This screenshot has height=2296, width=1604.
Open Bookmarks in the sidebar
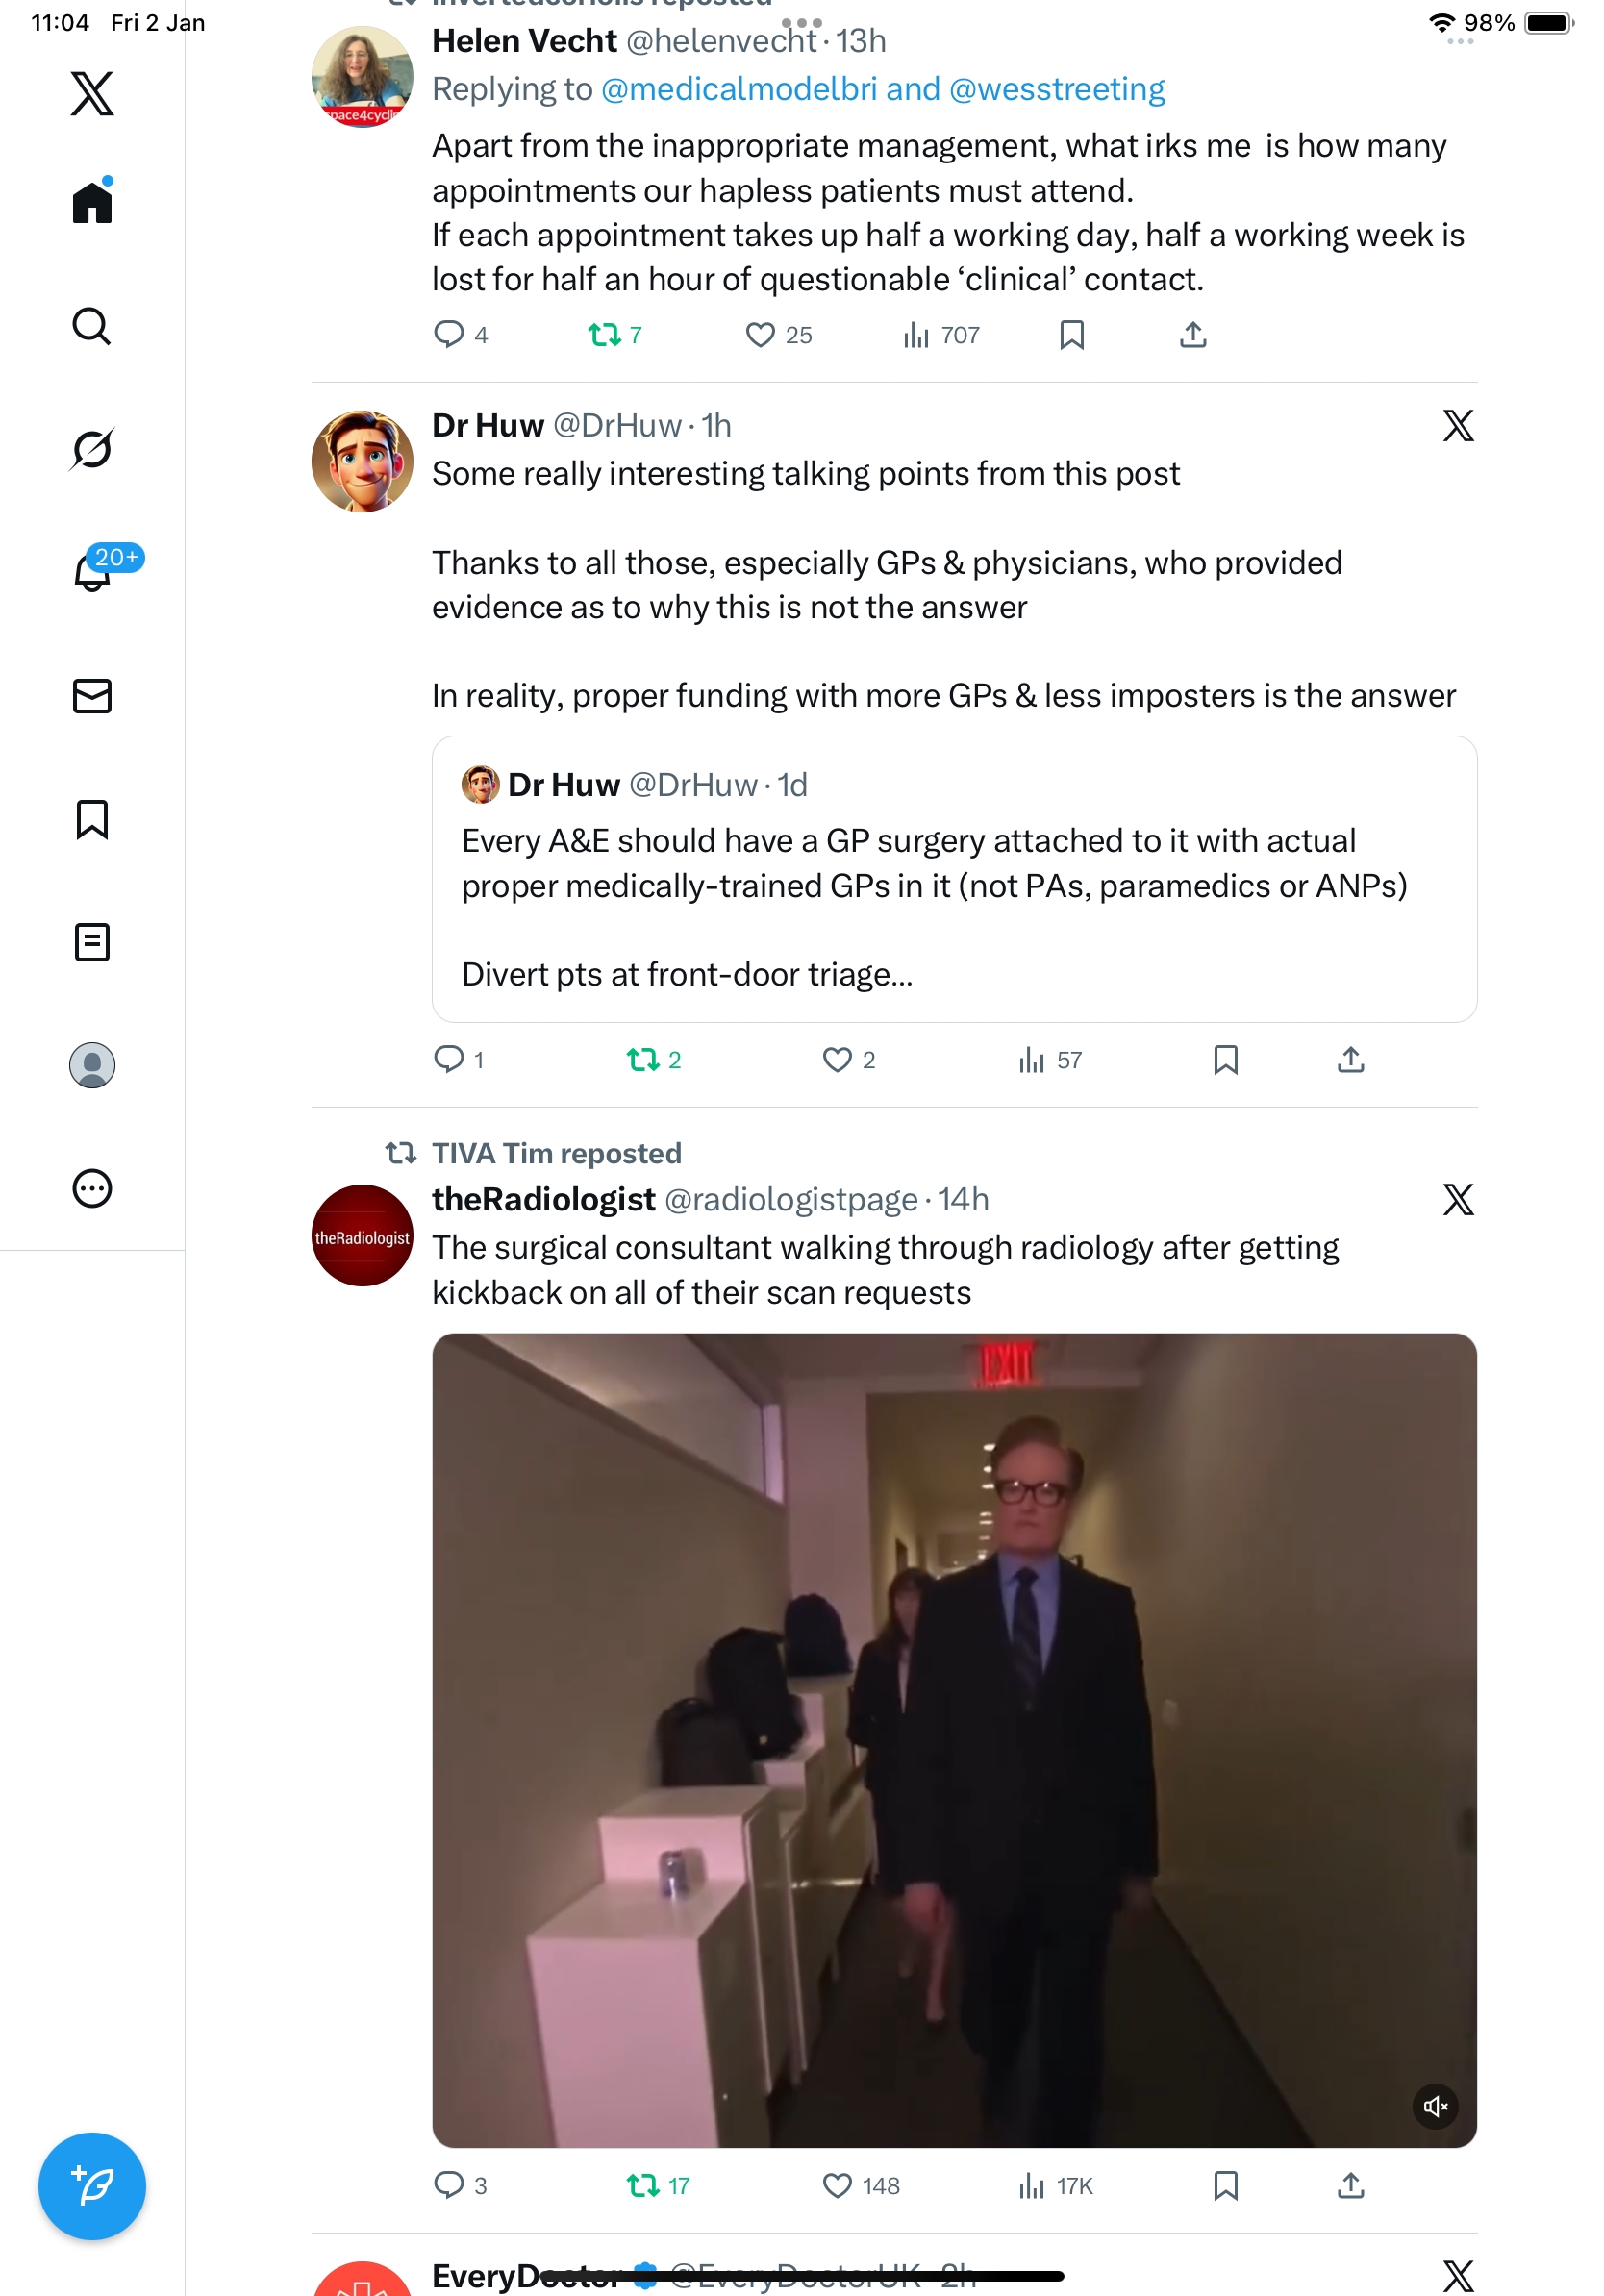[91, 819]
